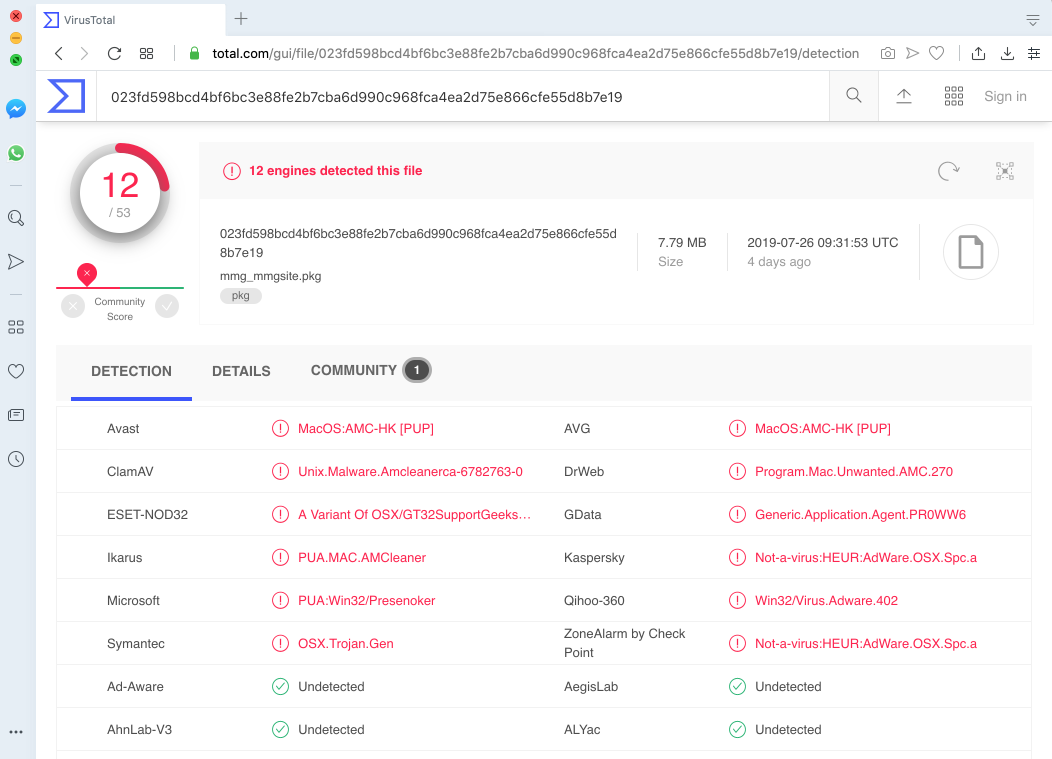Open the sidebar Personal News icon

tap(16, 415)
